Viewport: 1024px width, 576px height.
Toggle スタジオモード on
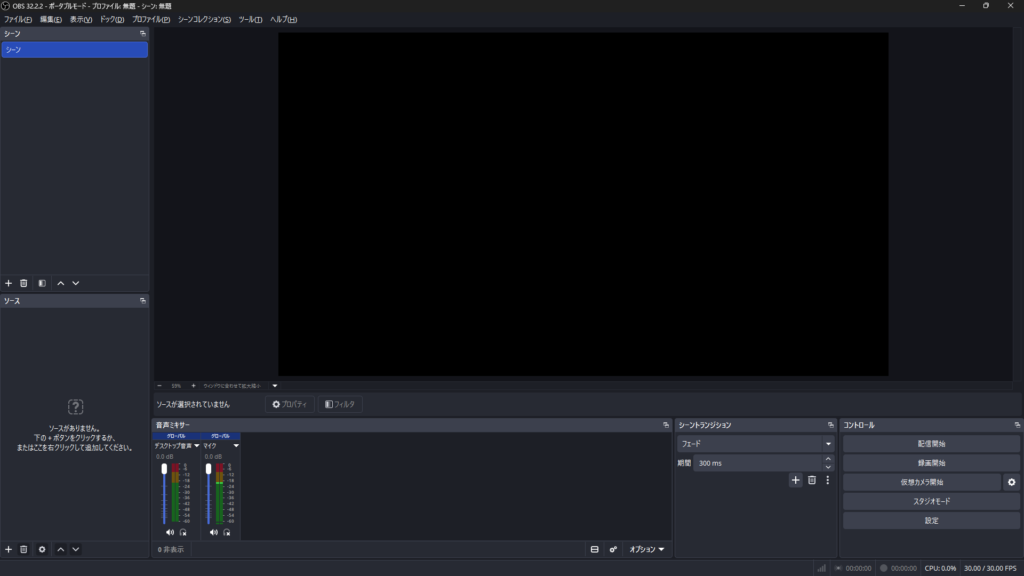tap(931, 502)
